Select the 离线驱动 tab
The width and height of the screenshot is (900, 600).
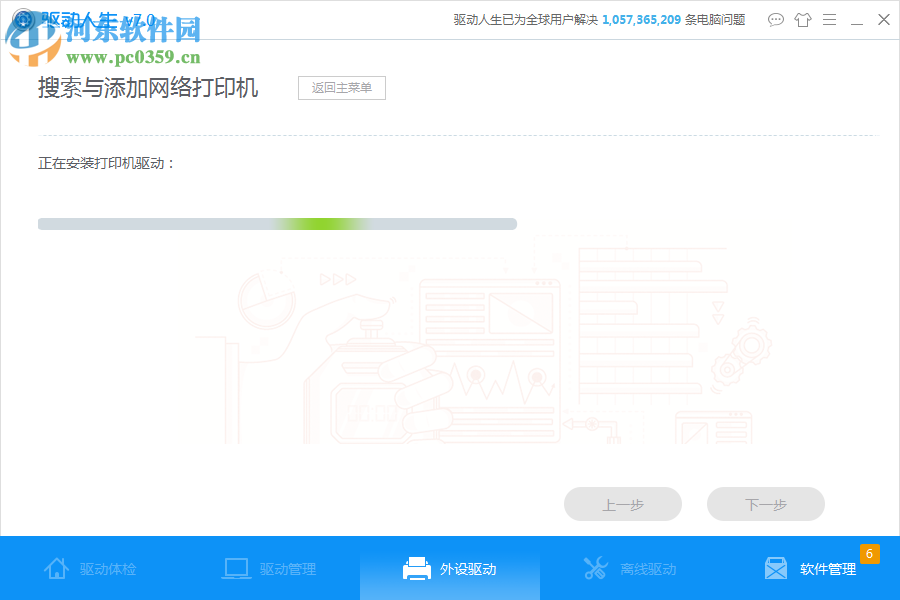pyautogui.click(x=630, y=568)
